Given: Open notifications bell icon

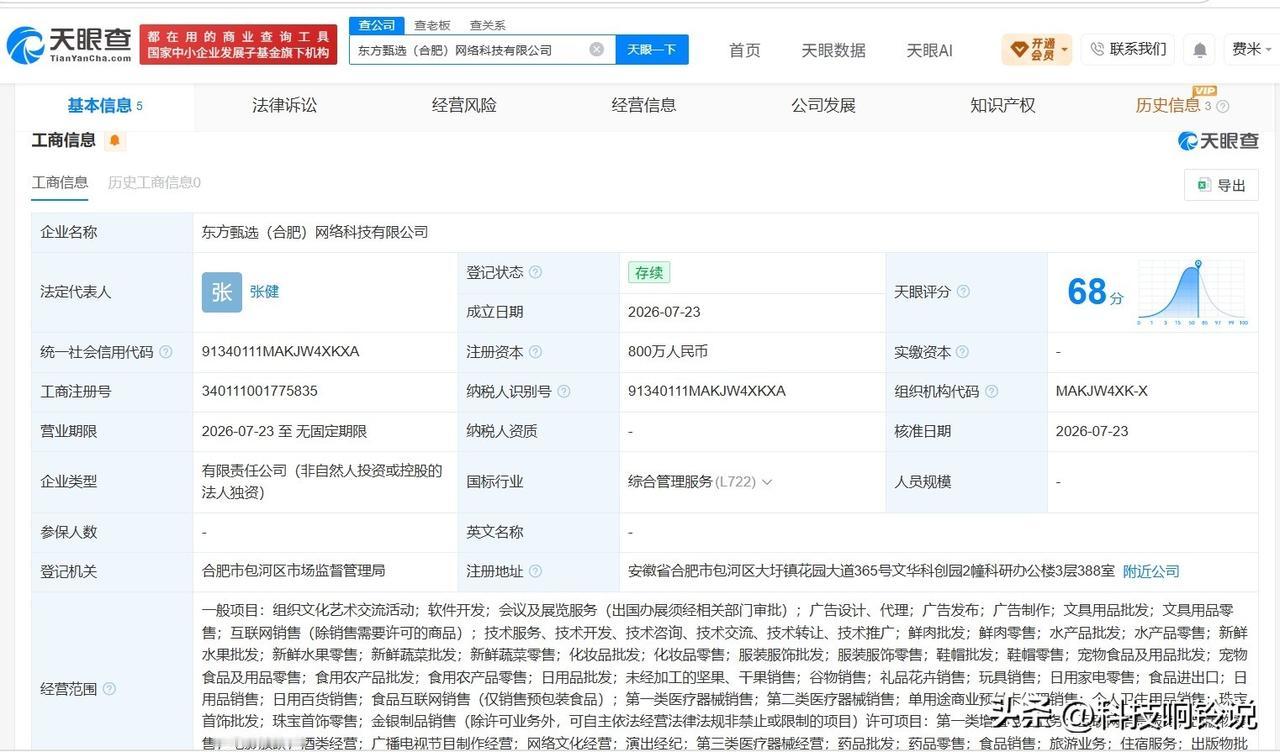Looking at the screenshot, I should click(1200, 49).
